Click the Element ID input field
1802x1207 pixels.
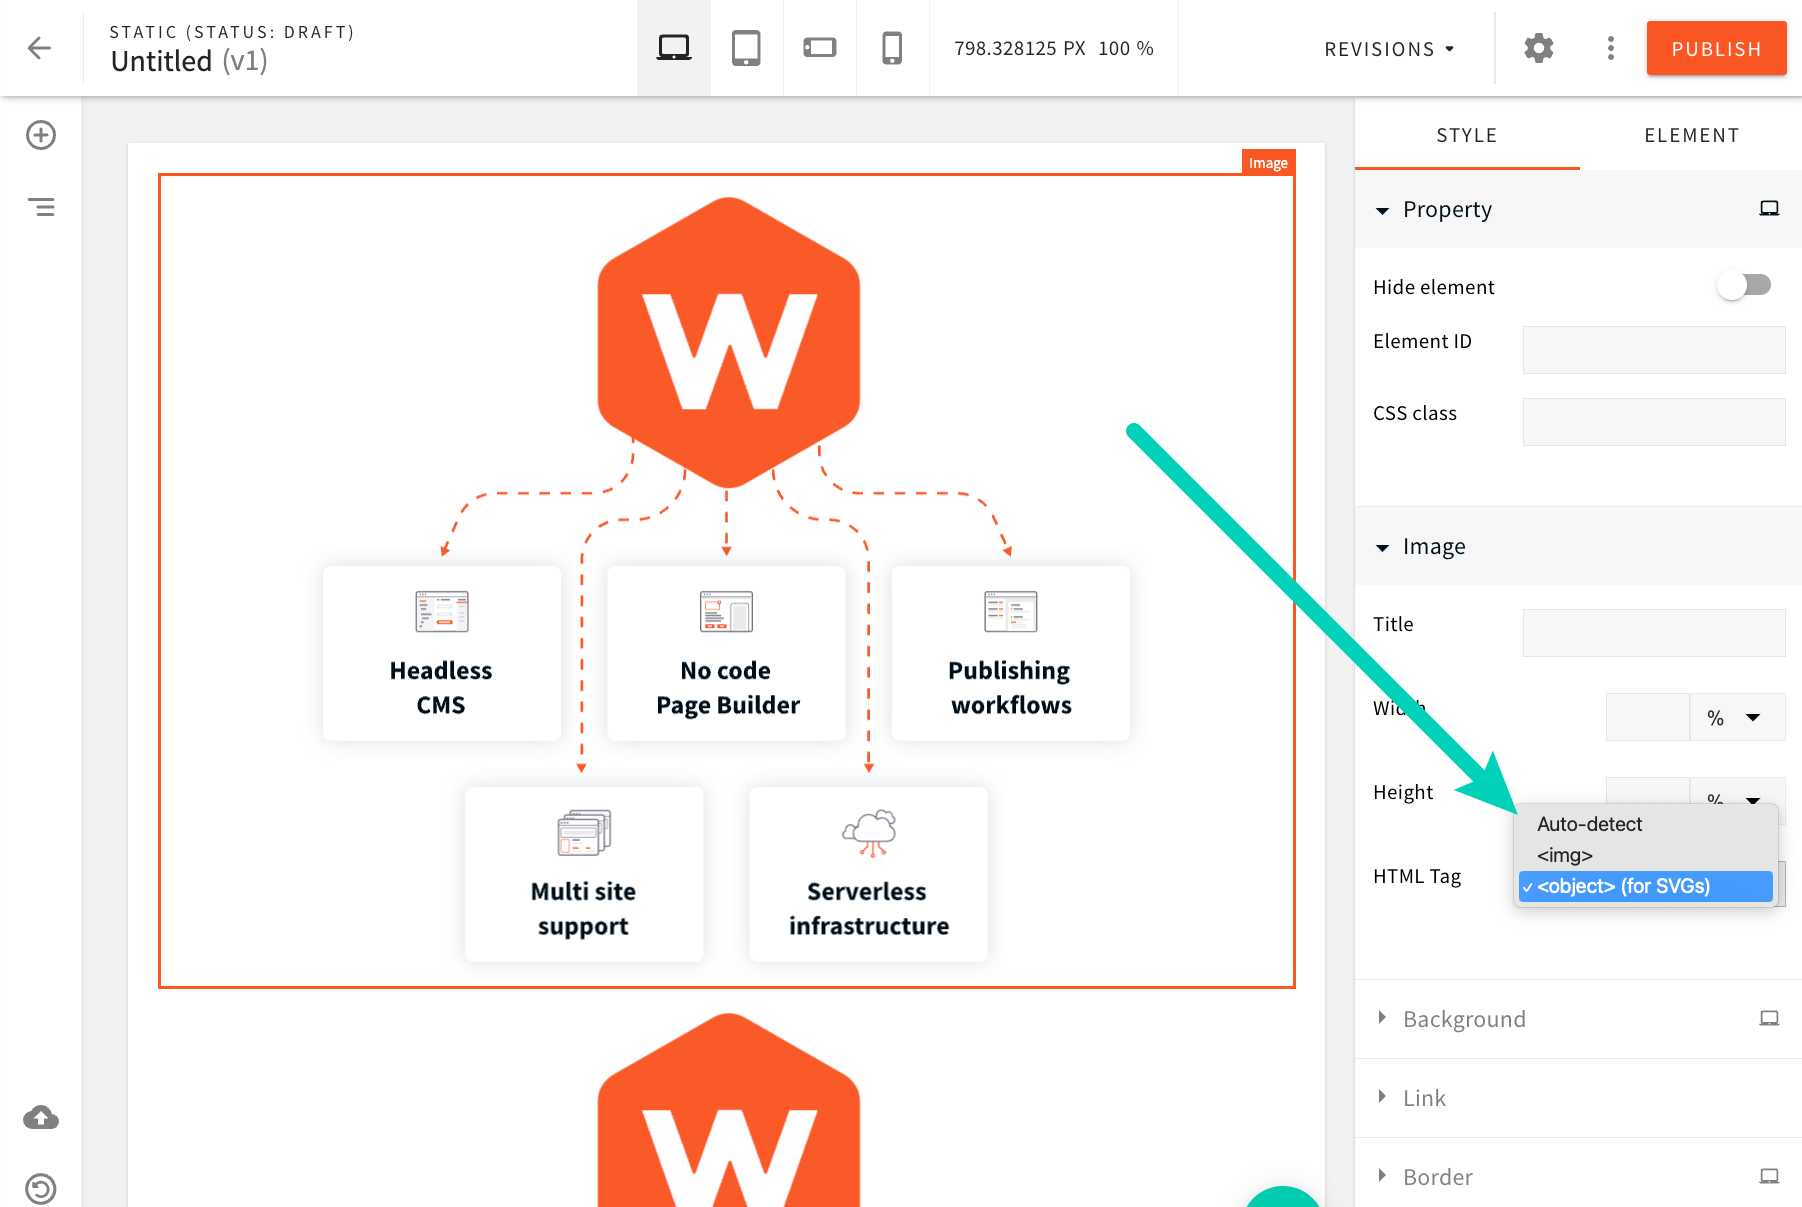pos(1653,350)
